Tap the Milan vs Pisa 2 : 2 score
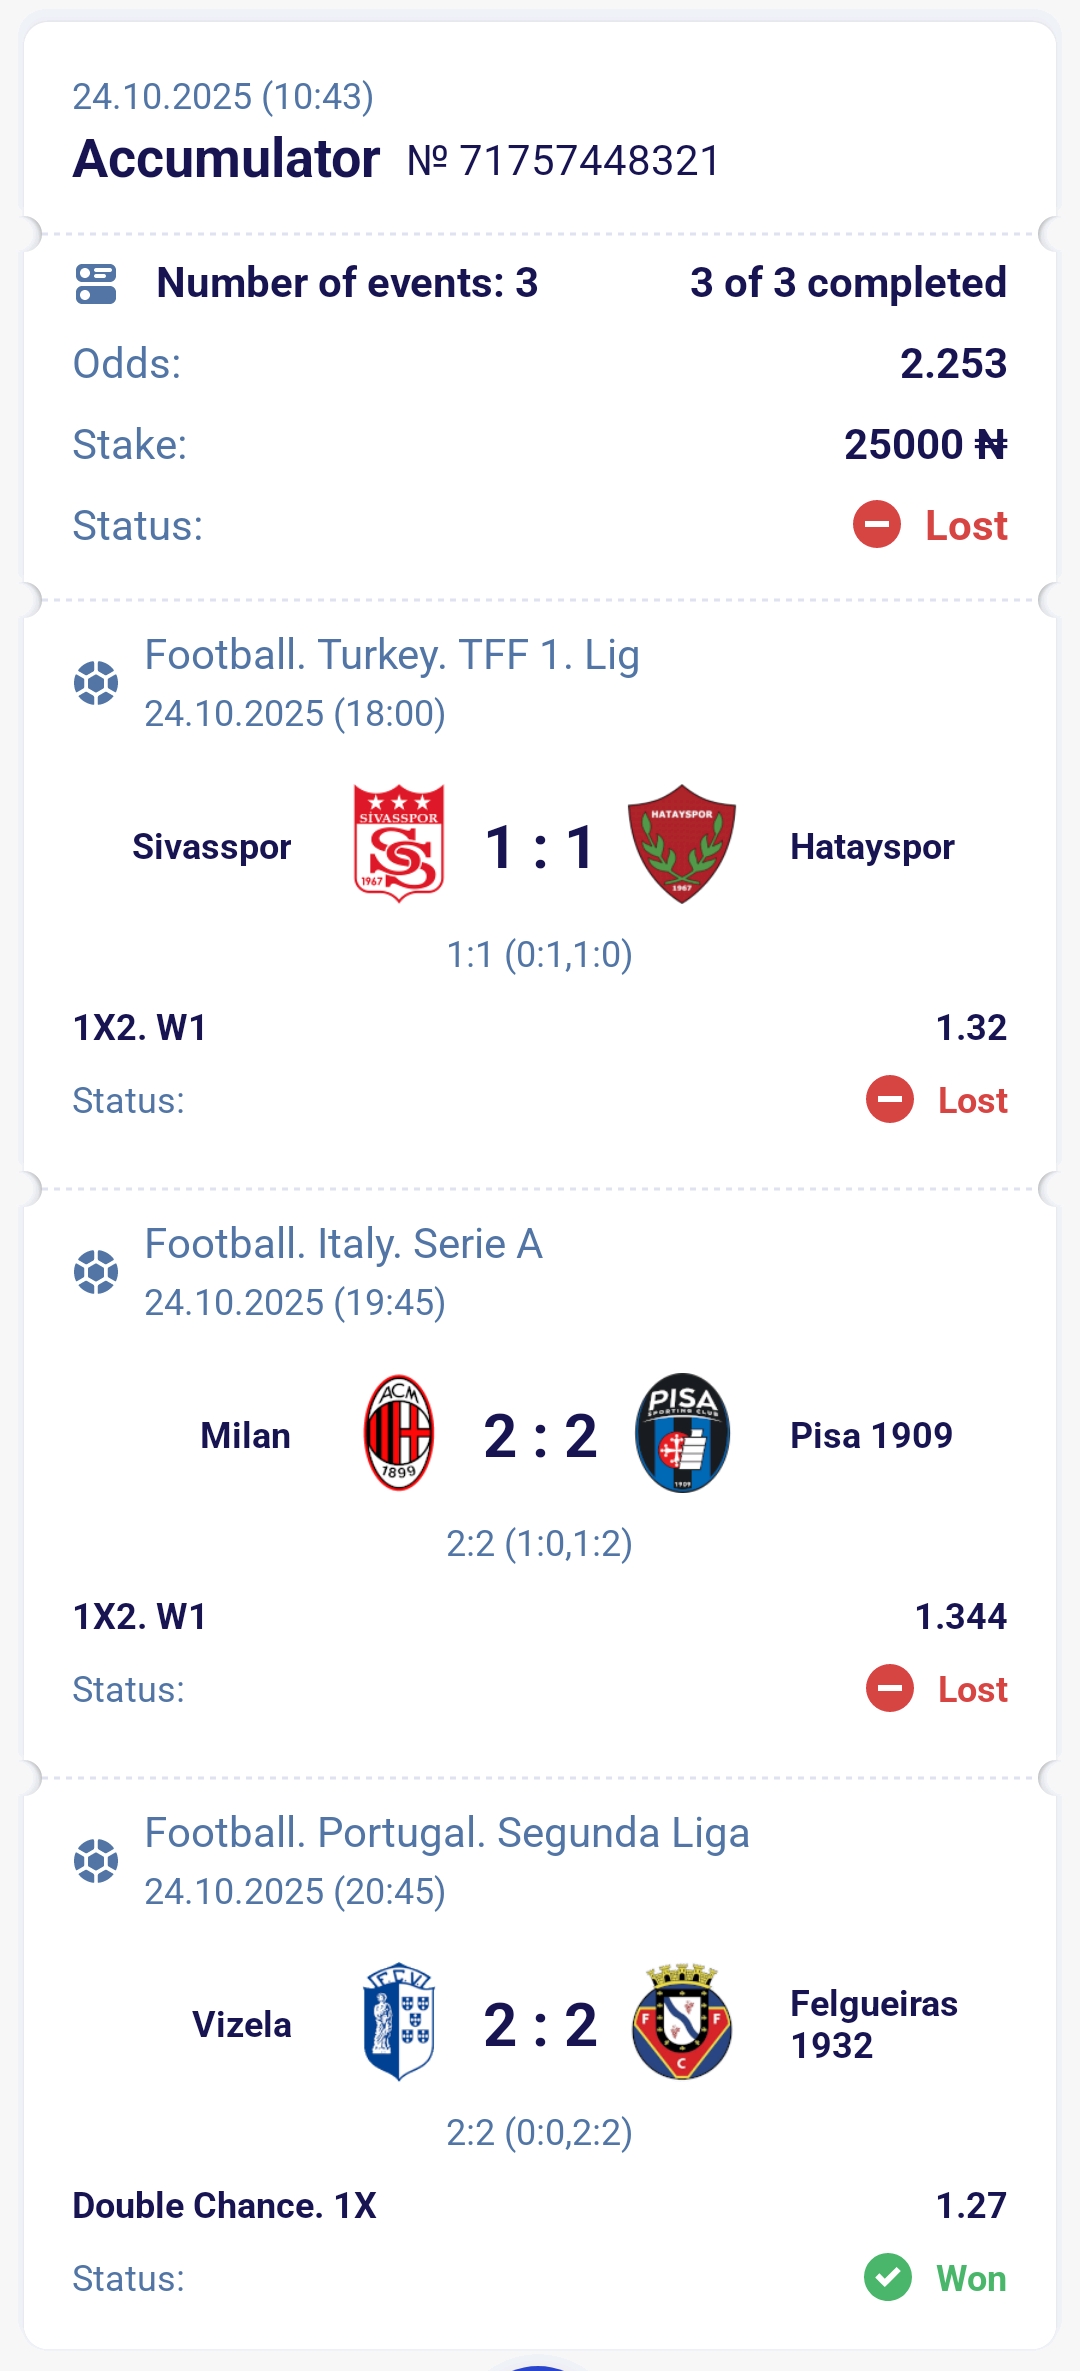The height and width of the screenshot is (2371, 1080). click(x=540, y=1436)
